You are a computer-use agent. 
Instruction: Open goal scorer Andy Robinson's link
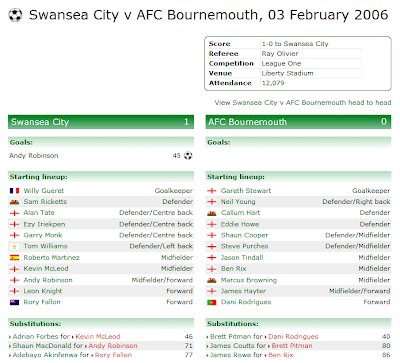[x=34, y=156]
